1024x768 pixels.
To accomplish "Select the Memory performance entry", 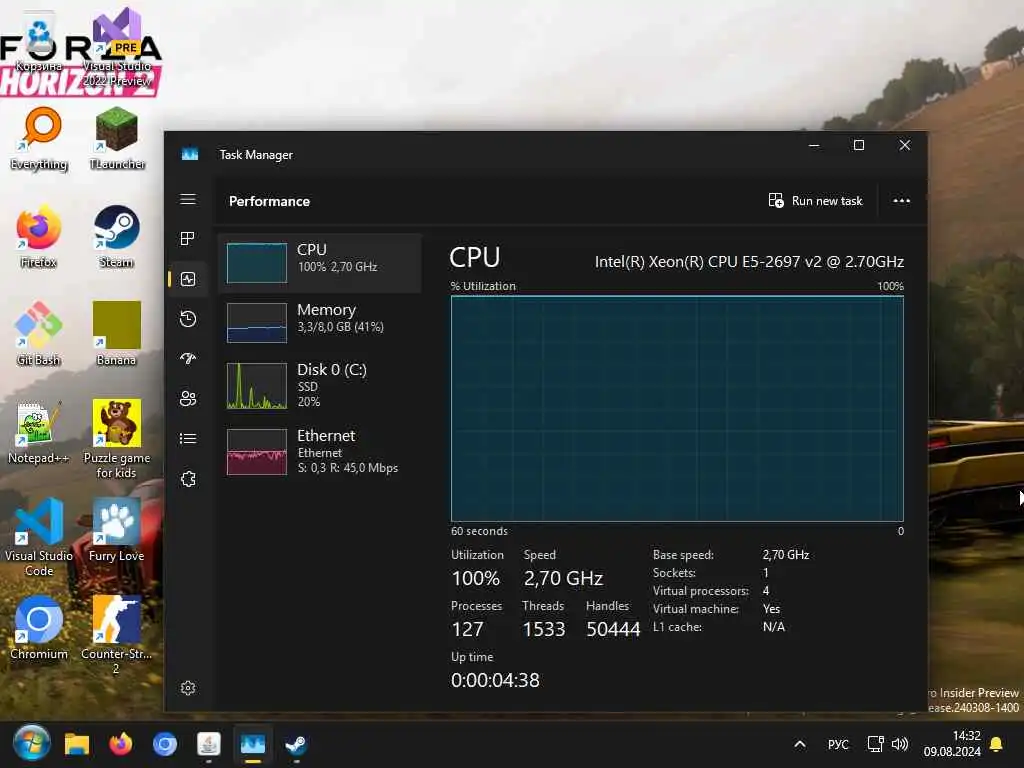I will click(x=319, y=323).
